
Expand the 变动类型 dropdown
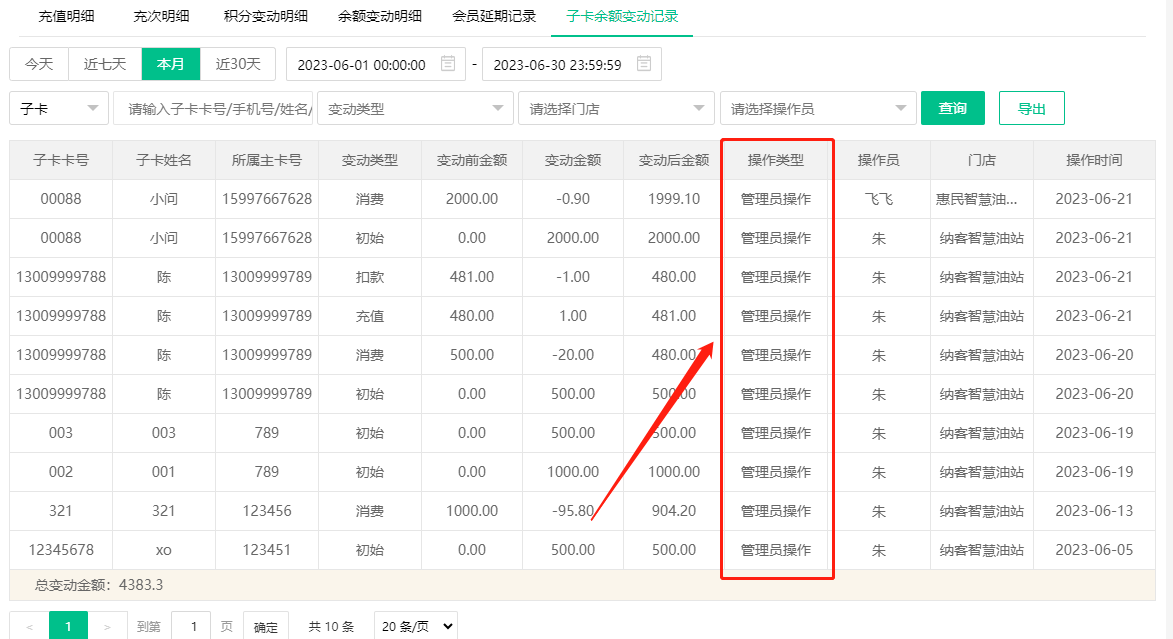(415, 109)
